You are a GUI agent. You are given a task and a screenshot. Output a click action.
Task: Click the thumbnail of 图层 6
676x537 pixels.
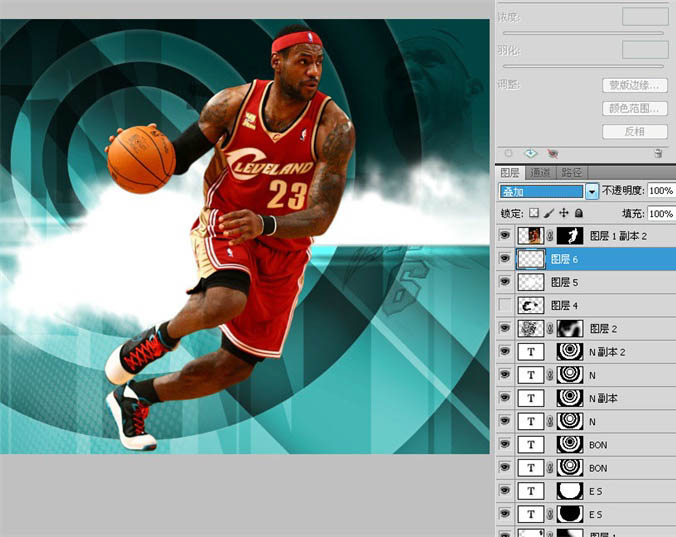pyautogui.click(x=531, y=259)
